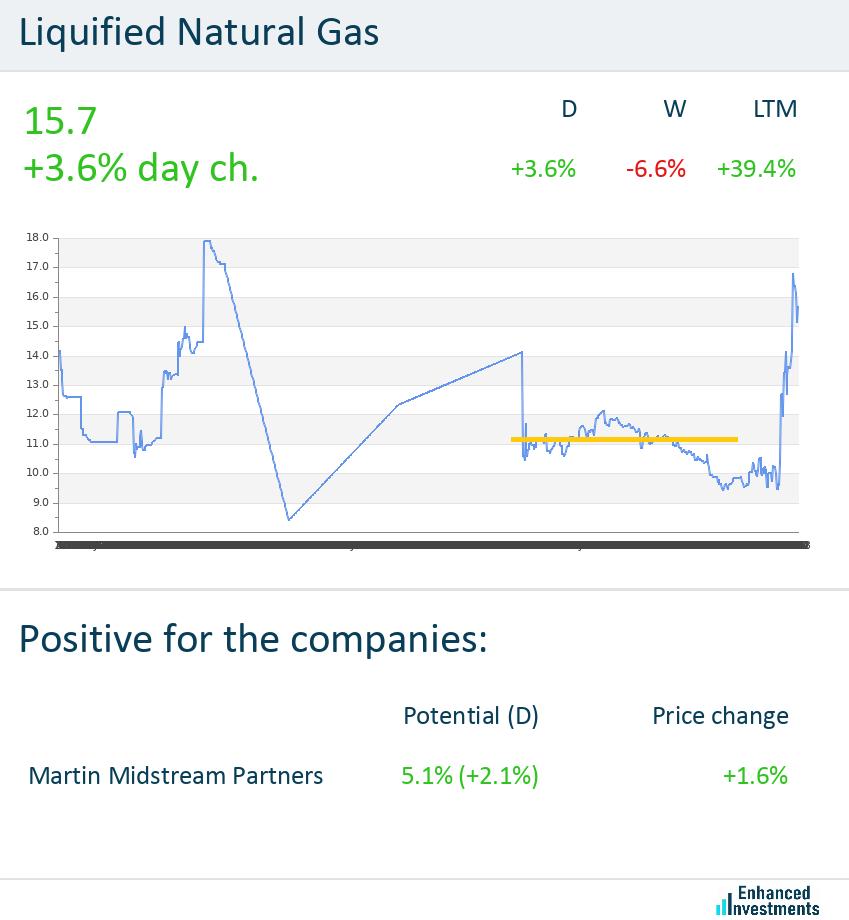Click the Positive for the companies heading
The width and height of the screenshot is (849, 920).
253,637
